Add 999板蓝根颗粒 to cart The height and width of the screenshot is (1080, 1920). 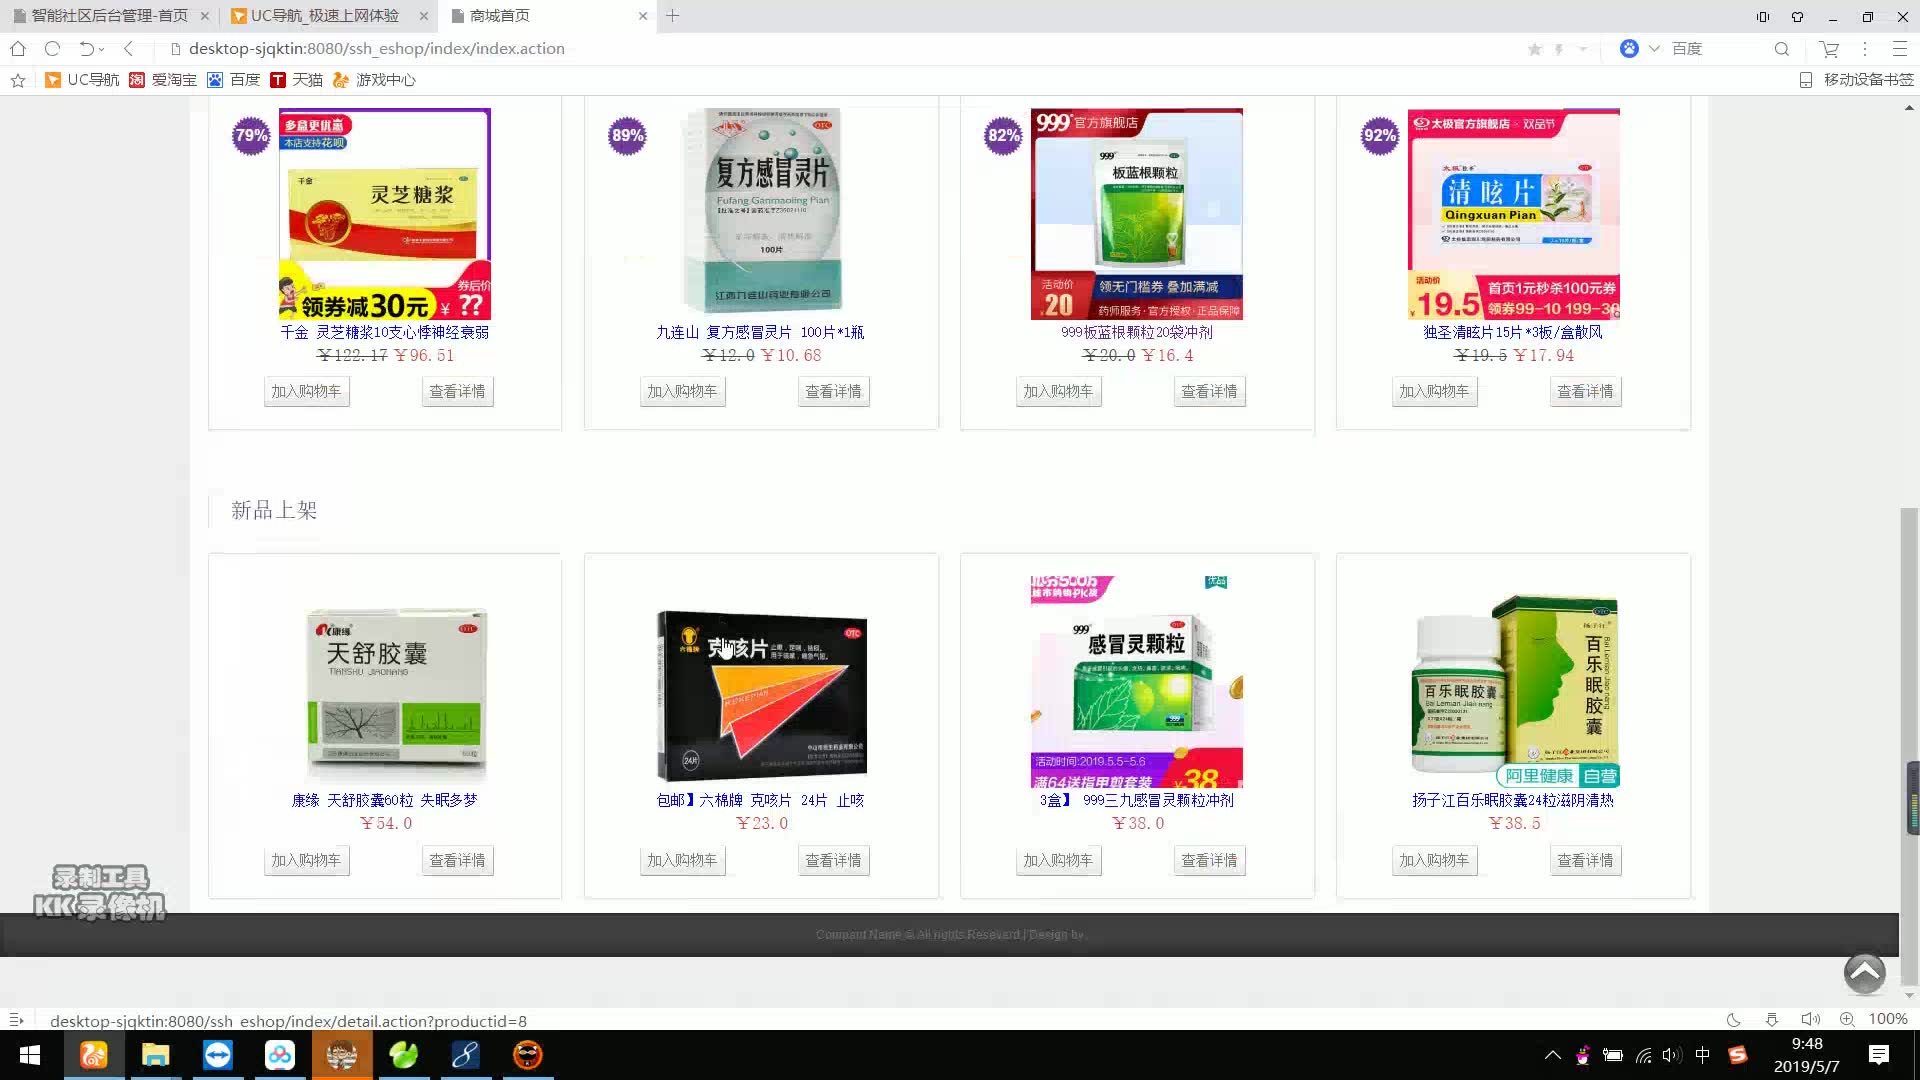tap(1058, 391)
